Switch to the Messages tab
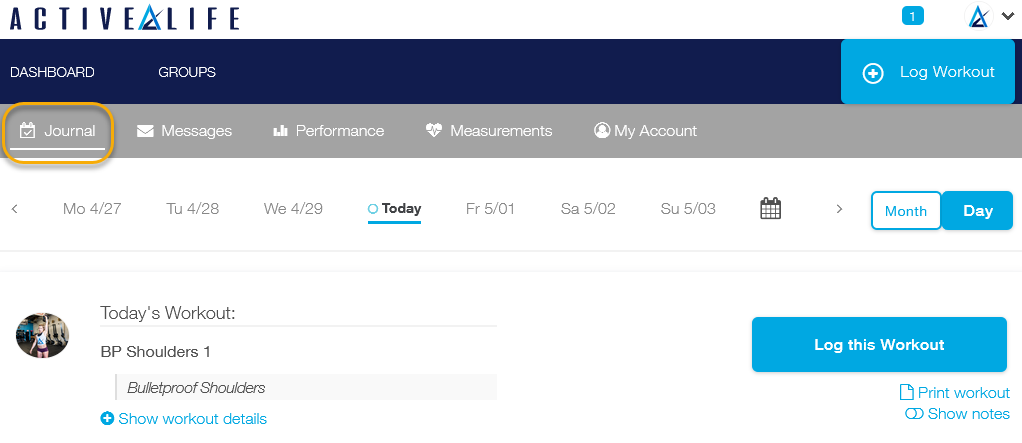1022x443 pixels. [x=184, y=131]
